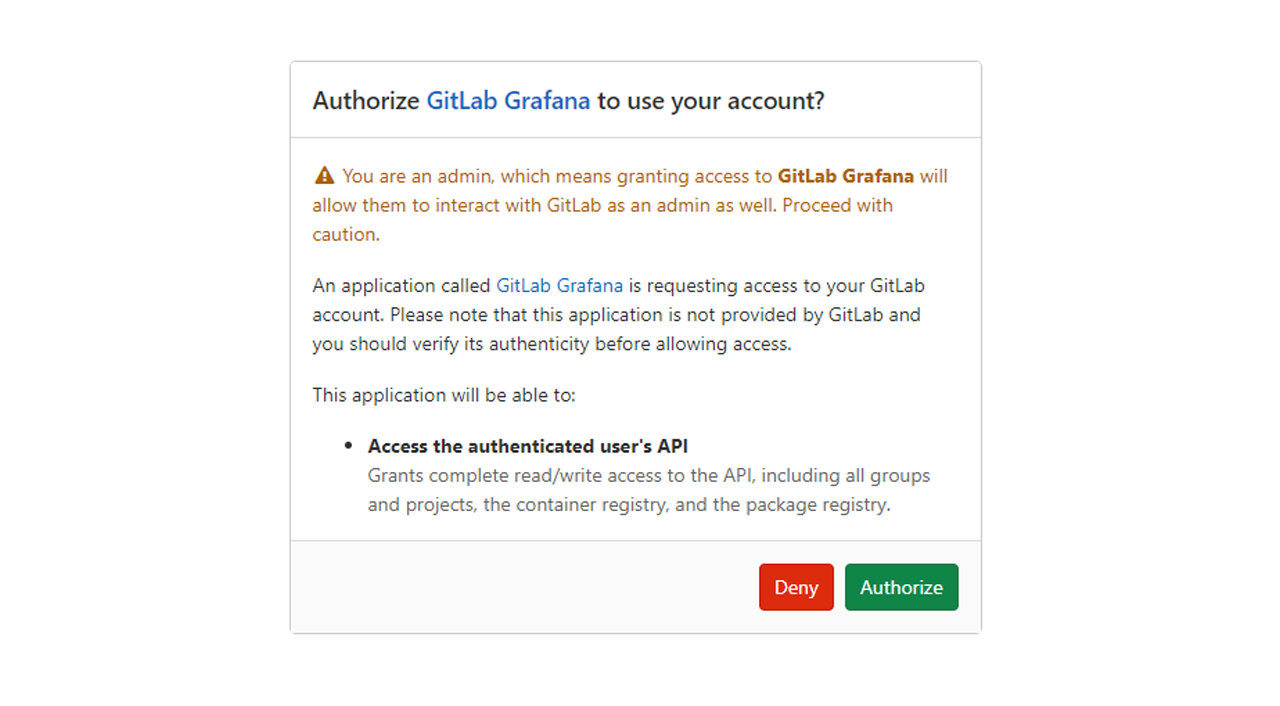The height and width of the screenshot is (706, 1280).
Task: Click the red Deny button
Action: tap(796, 587)
